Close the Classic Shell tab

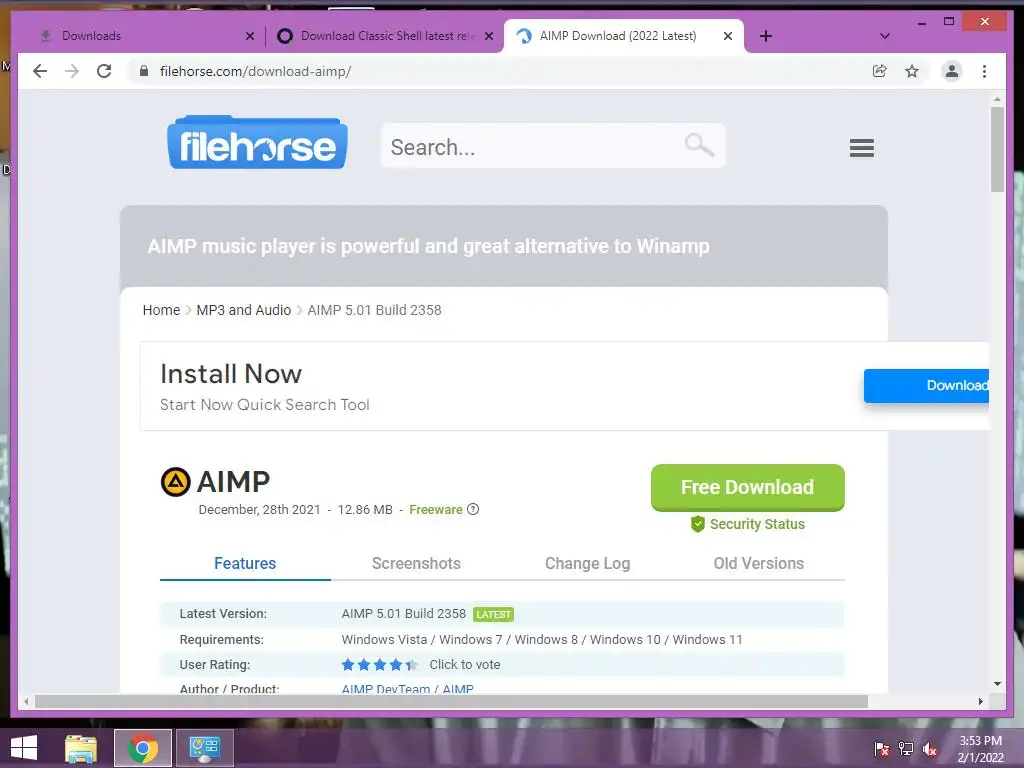(488, 36)
